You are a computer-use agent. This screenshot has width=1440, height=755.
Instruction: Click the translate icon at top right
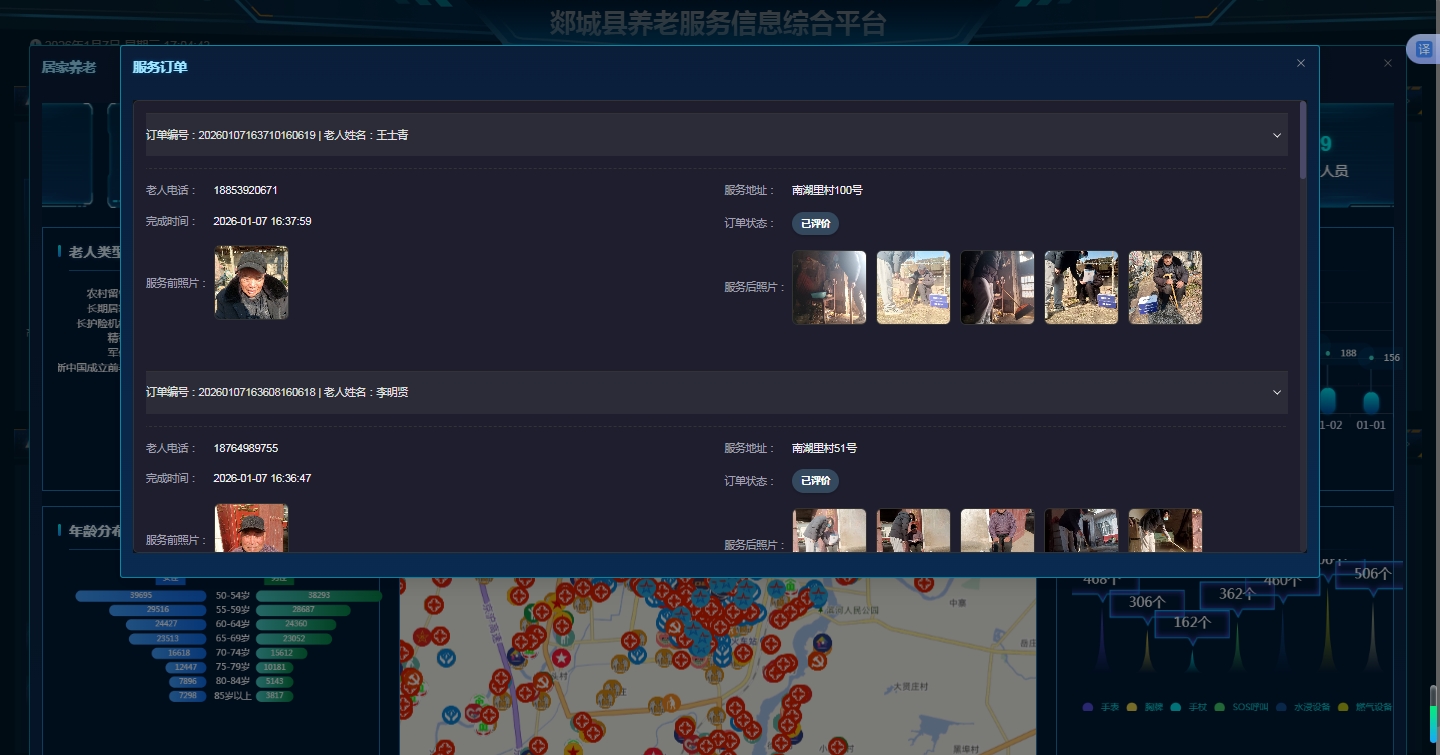point(1424,50)
